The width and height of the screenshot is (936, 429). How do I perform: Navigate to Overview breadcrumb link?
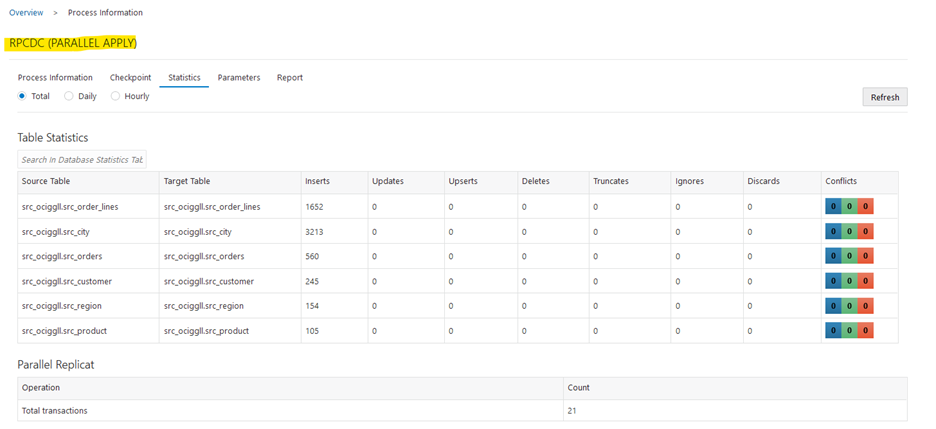pos(26,13)
